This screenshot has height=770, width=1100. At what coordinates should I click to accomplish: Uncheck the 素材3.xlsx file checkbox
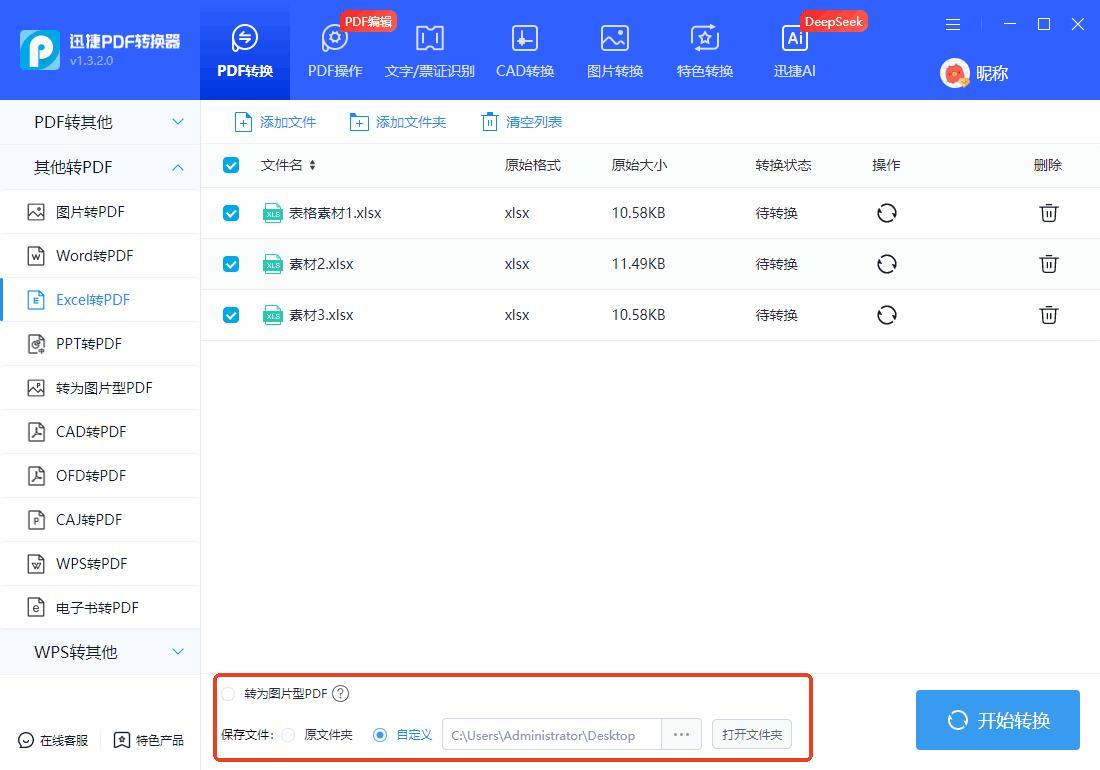[231, 315]
